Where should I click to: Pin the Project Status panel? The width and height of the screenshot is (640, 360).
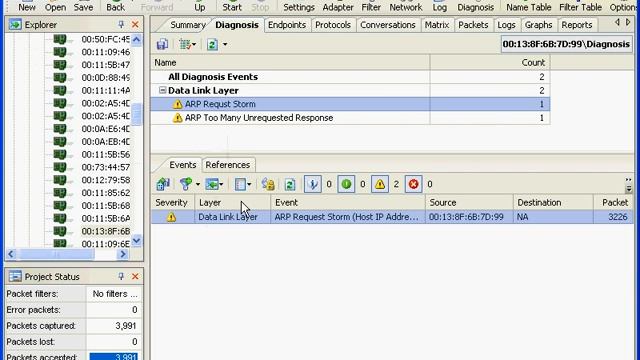coord(121,276)
